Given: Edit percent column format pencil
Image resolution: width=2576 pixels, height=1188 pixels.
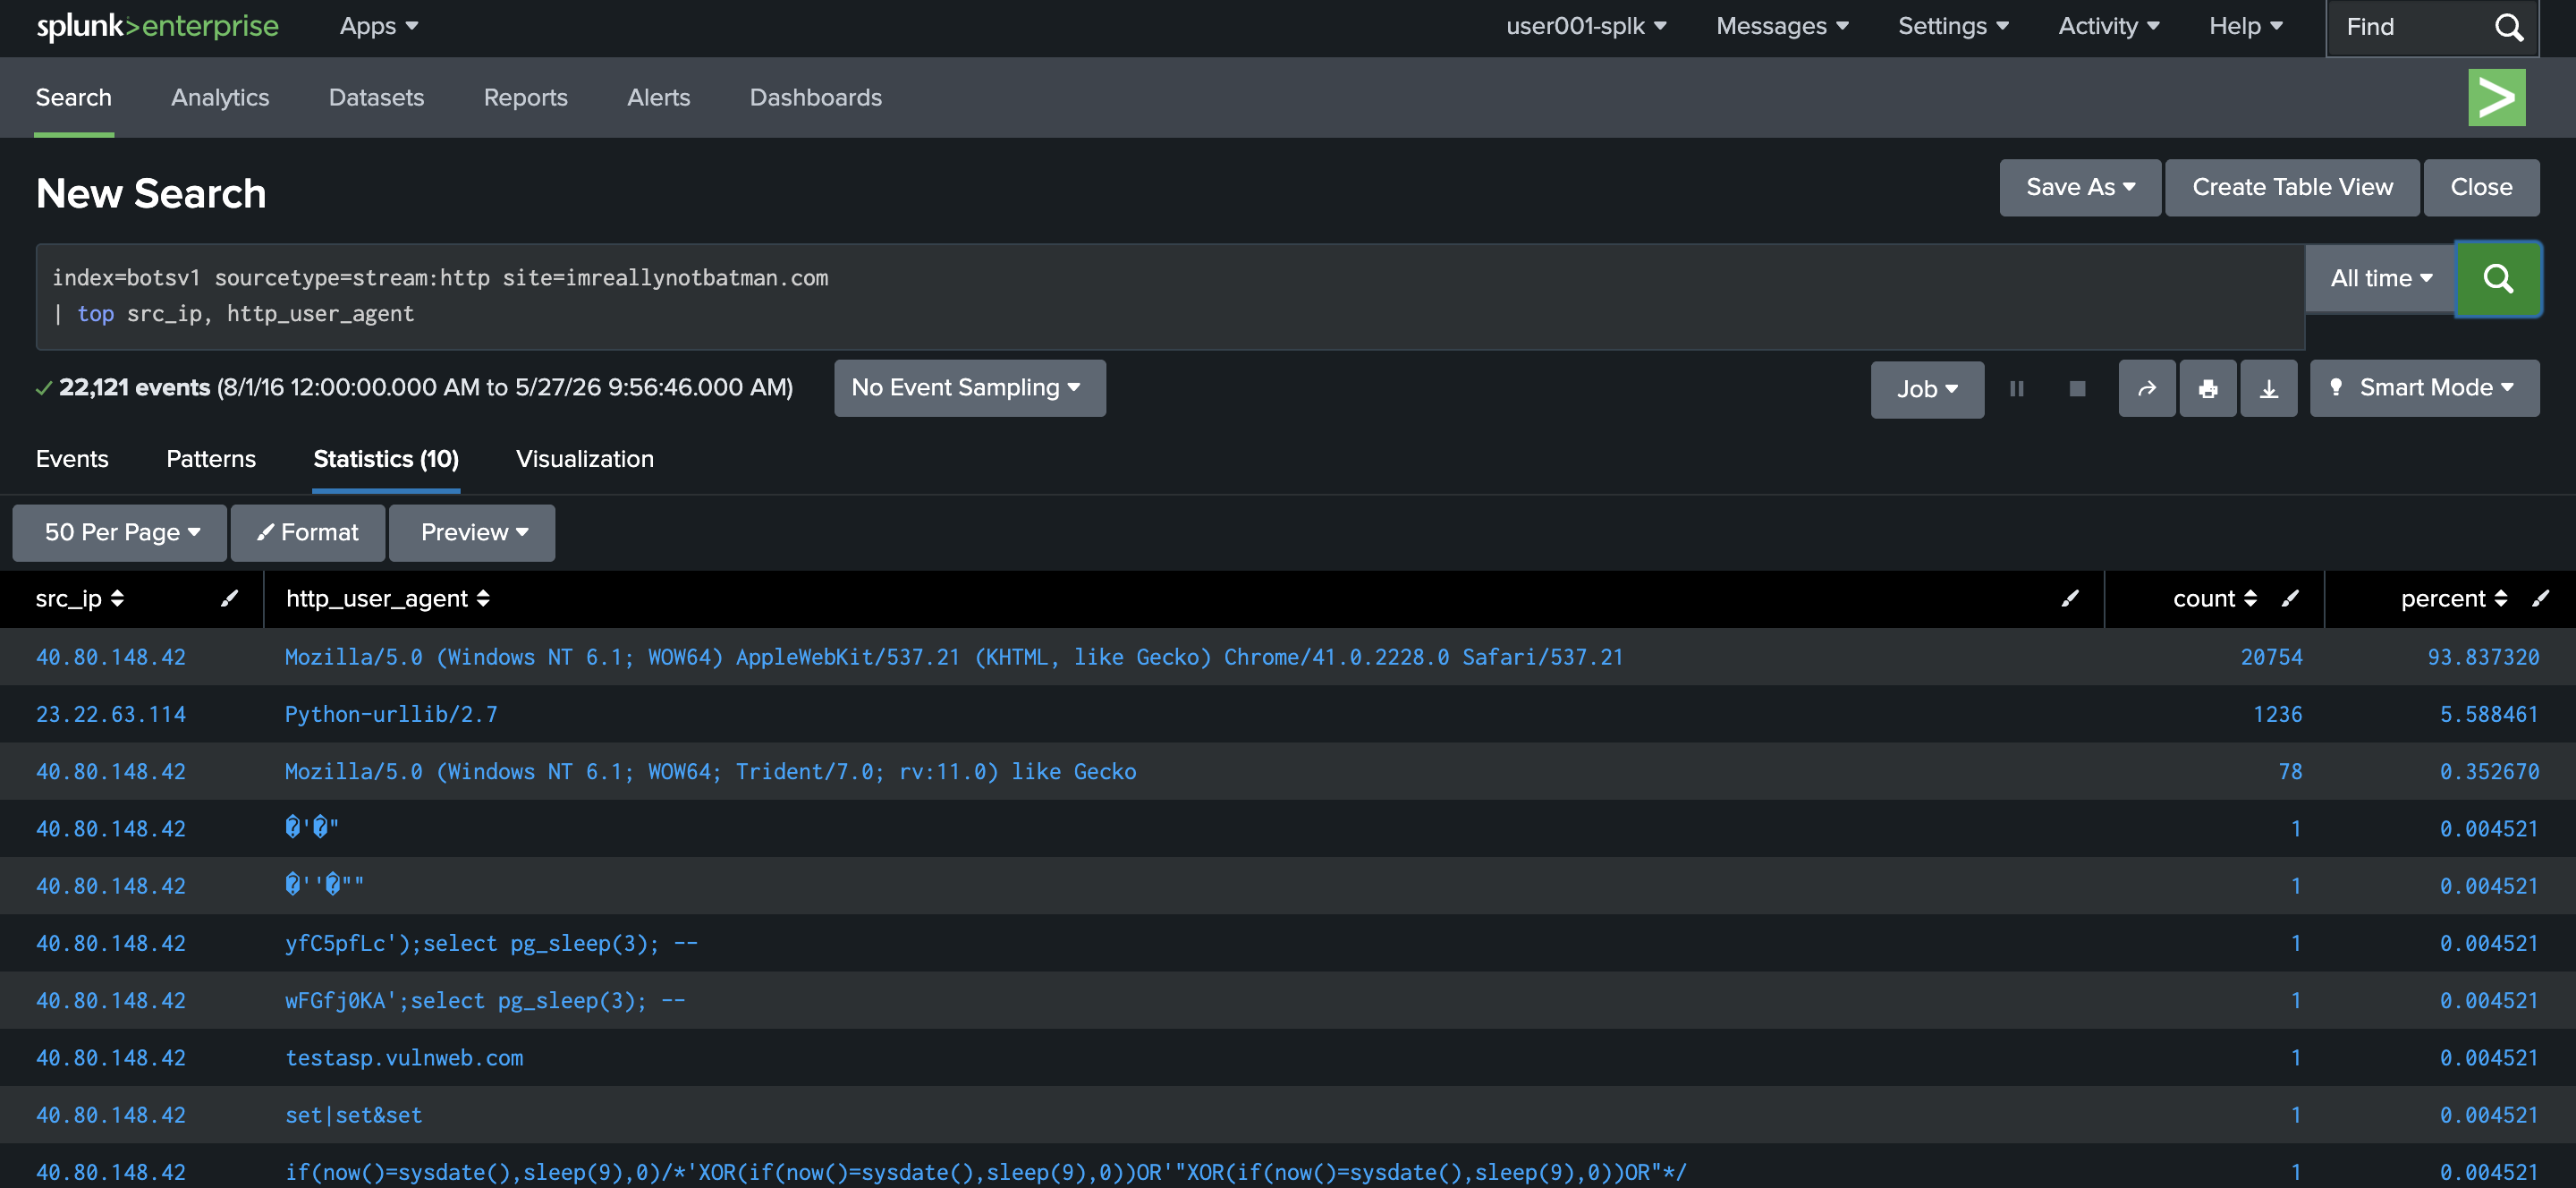Looking at the screenshot, I should click(2540, 598).
